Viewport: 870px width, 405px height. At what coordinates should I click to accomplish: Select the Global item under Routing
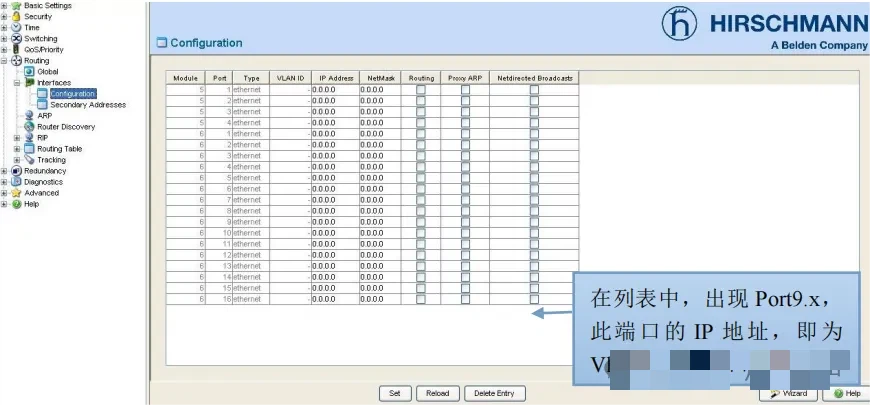pos(48,72)
